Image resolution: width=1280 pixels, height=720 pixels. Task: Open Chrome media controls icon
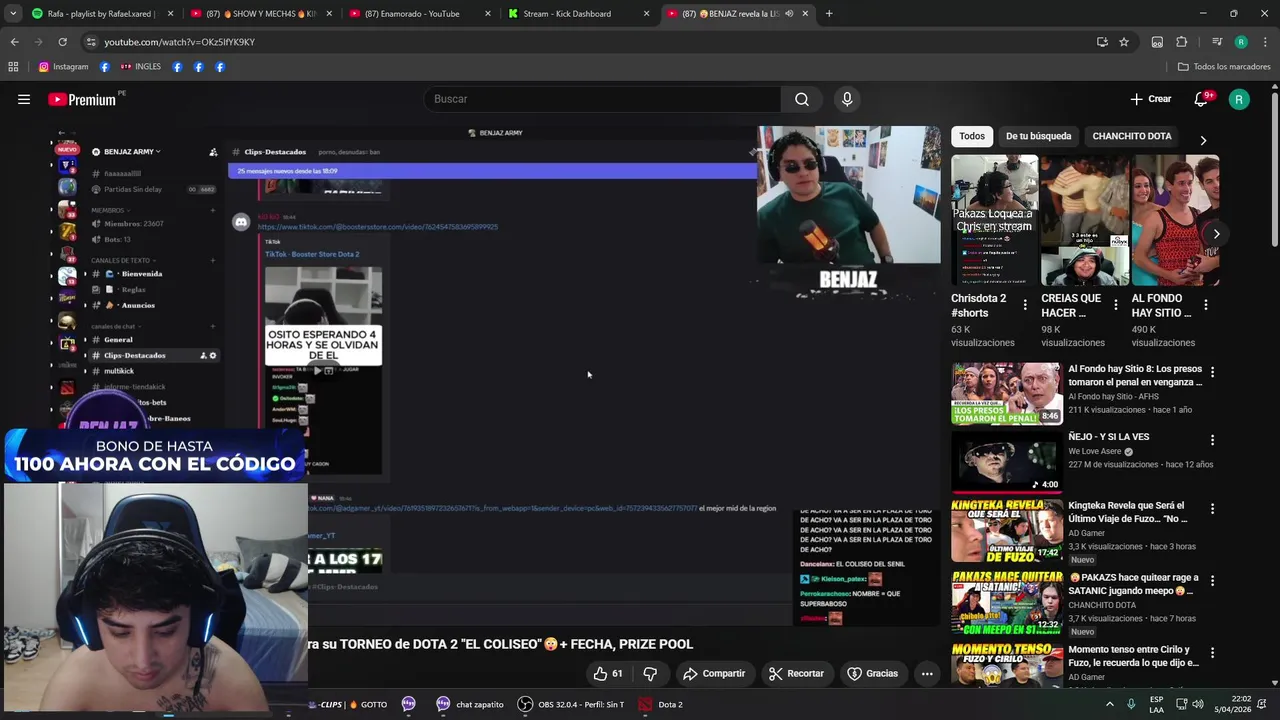click(x=1217, y=42)
